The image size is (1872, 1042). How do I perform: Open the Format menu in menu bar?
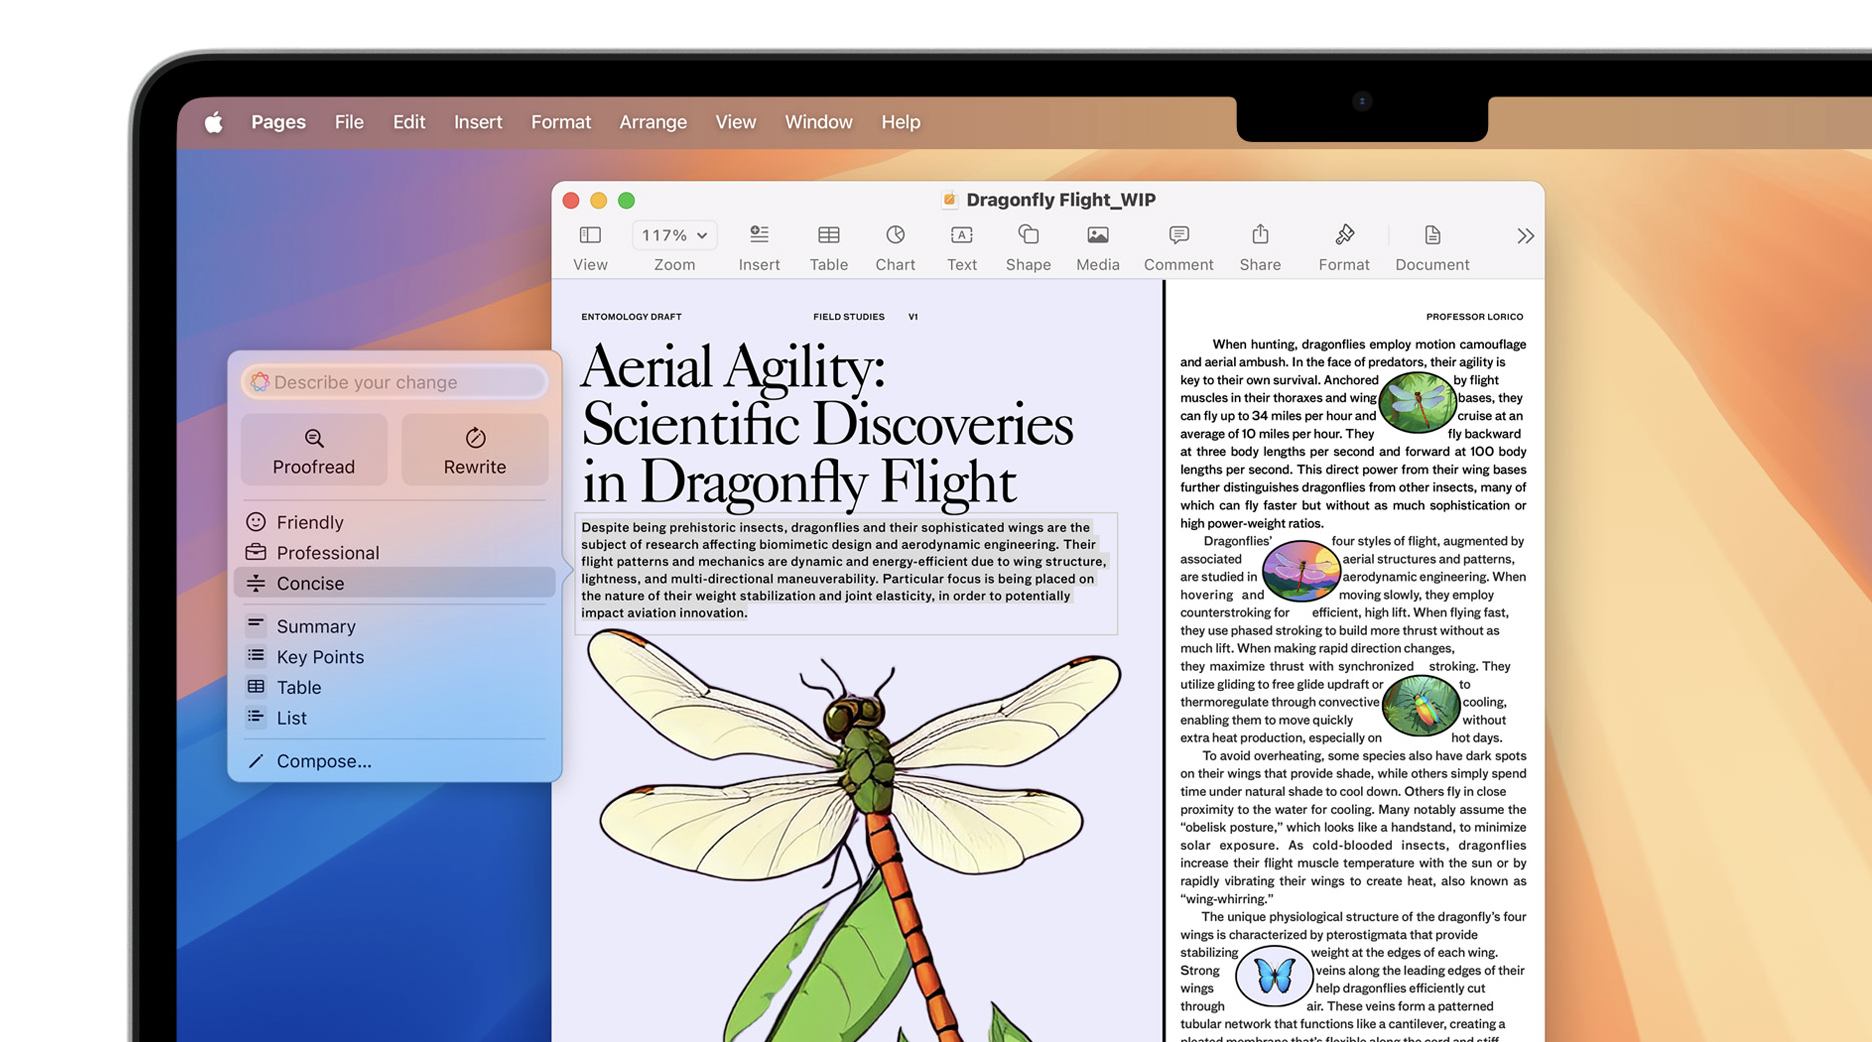(x=561, y=122)
